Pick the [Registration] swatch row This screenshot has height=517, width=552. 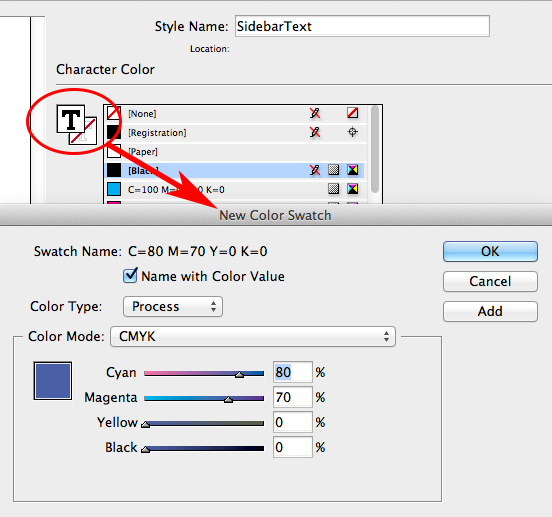236,133
